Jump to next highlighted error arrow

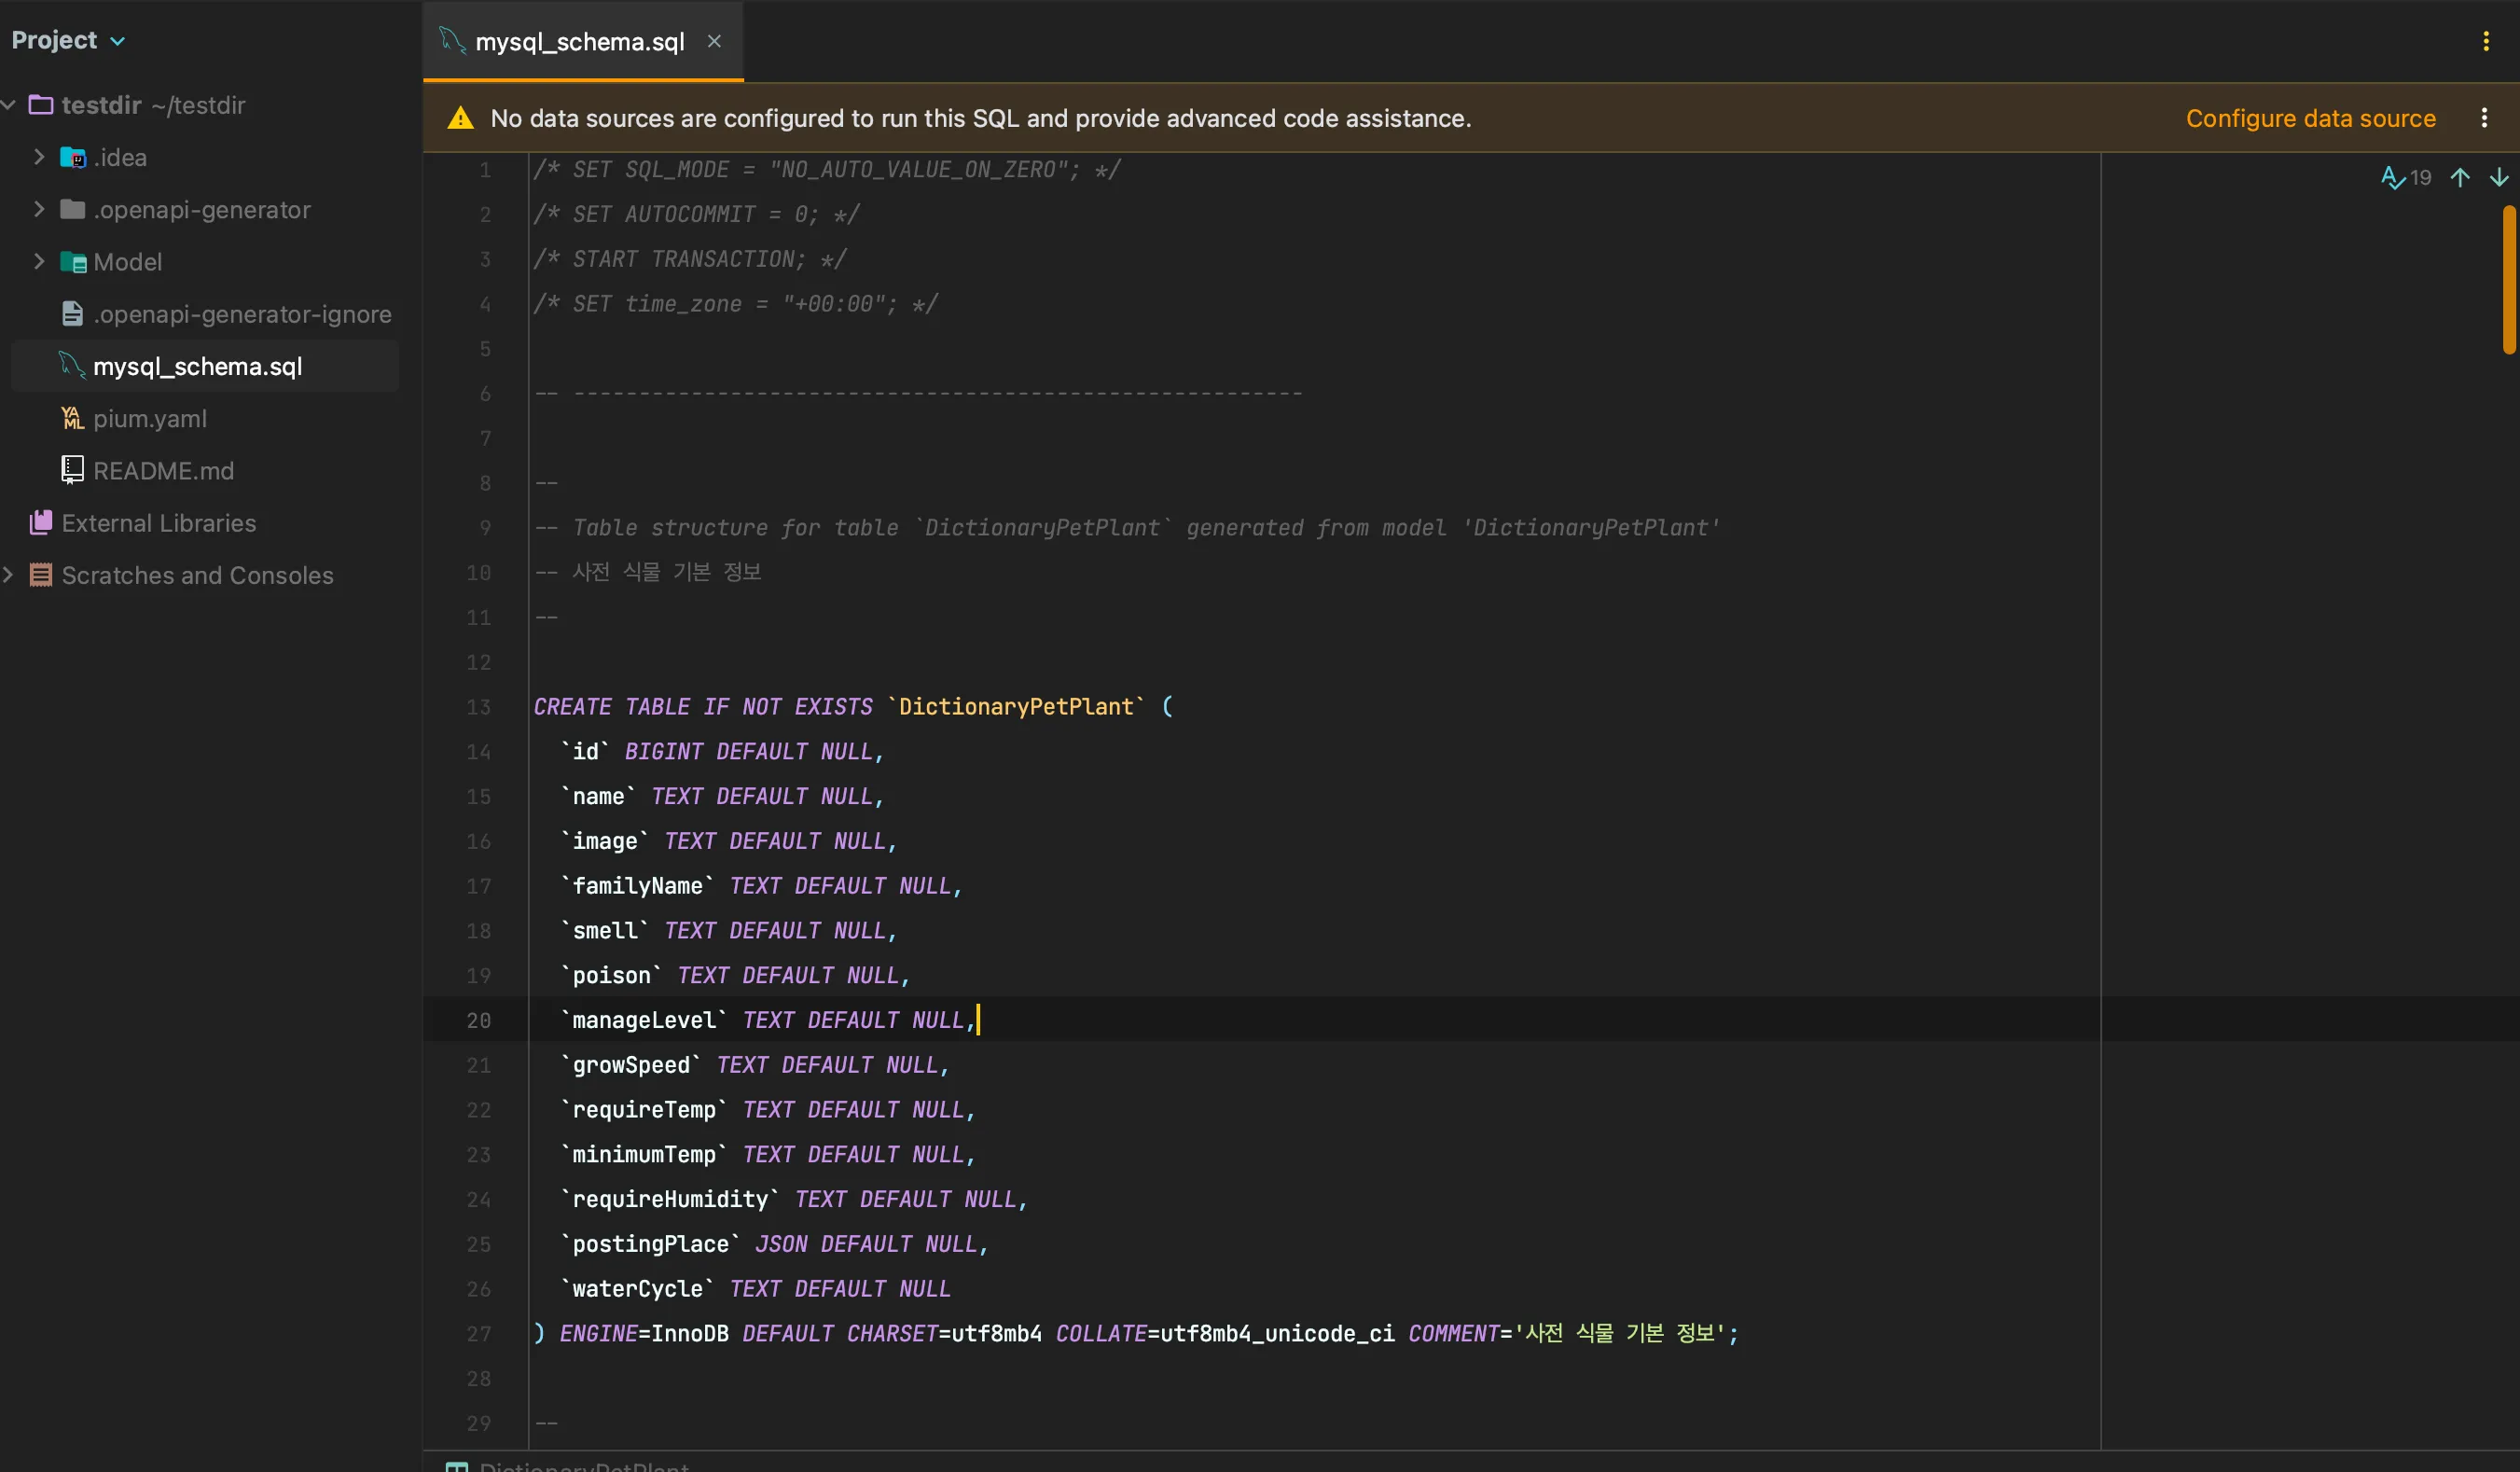point(2499,178)
